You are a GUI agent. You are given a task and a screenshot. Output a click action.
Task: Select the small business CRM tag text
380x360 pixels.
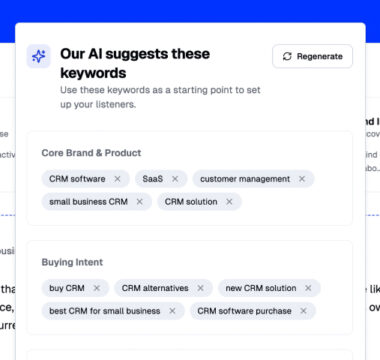click(89, 202)
